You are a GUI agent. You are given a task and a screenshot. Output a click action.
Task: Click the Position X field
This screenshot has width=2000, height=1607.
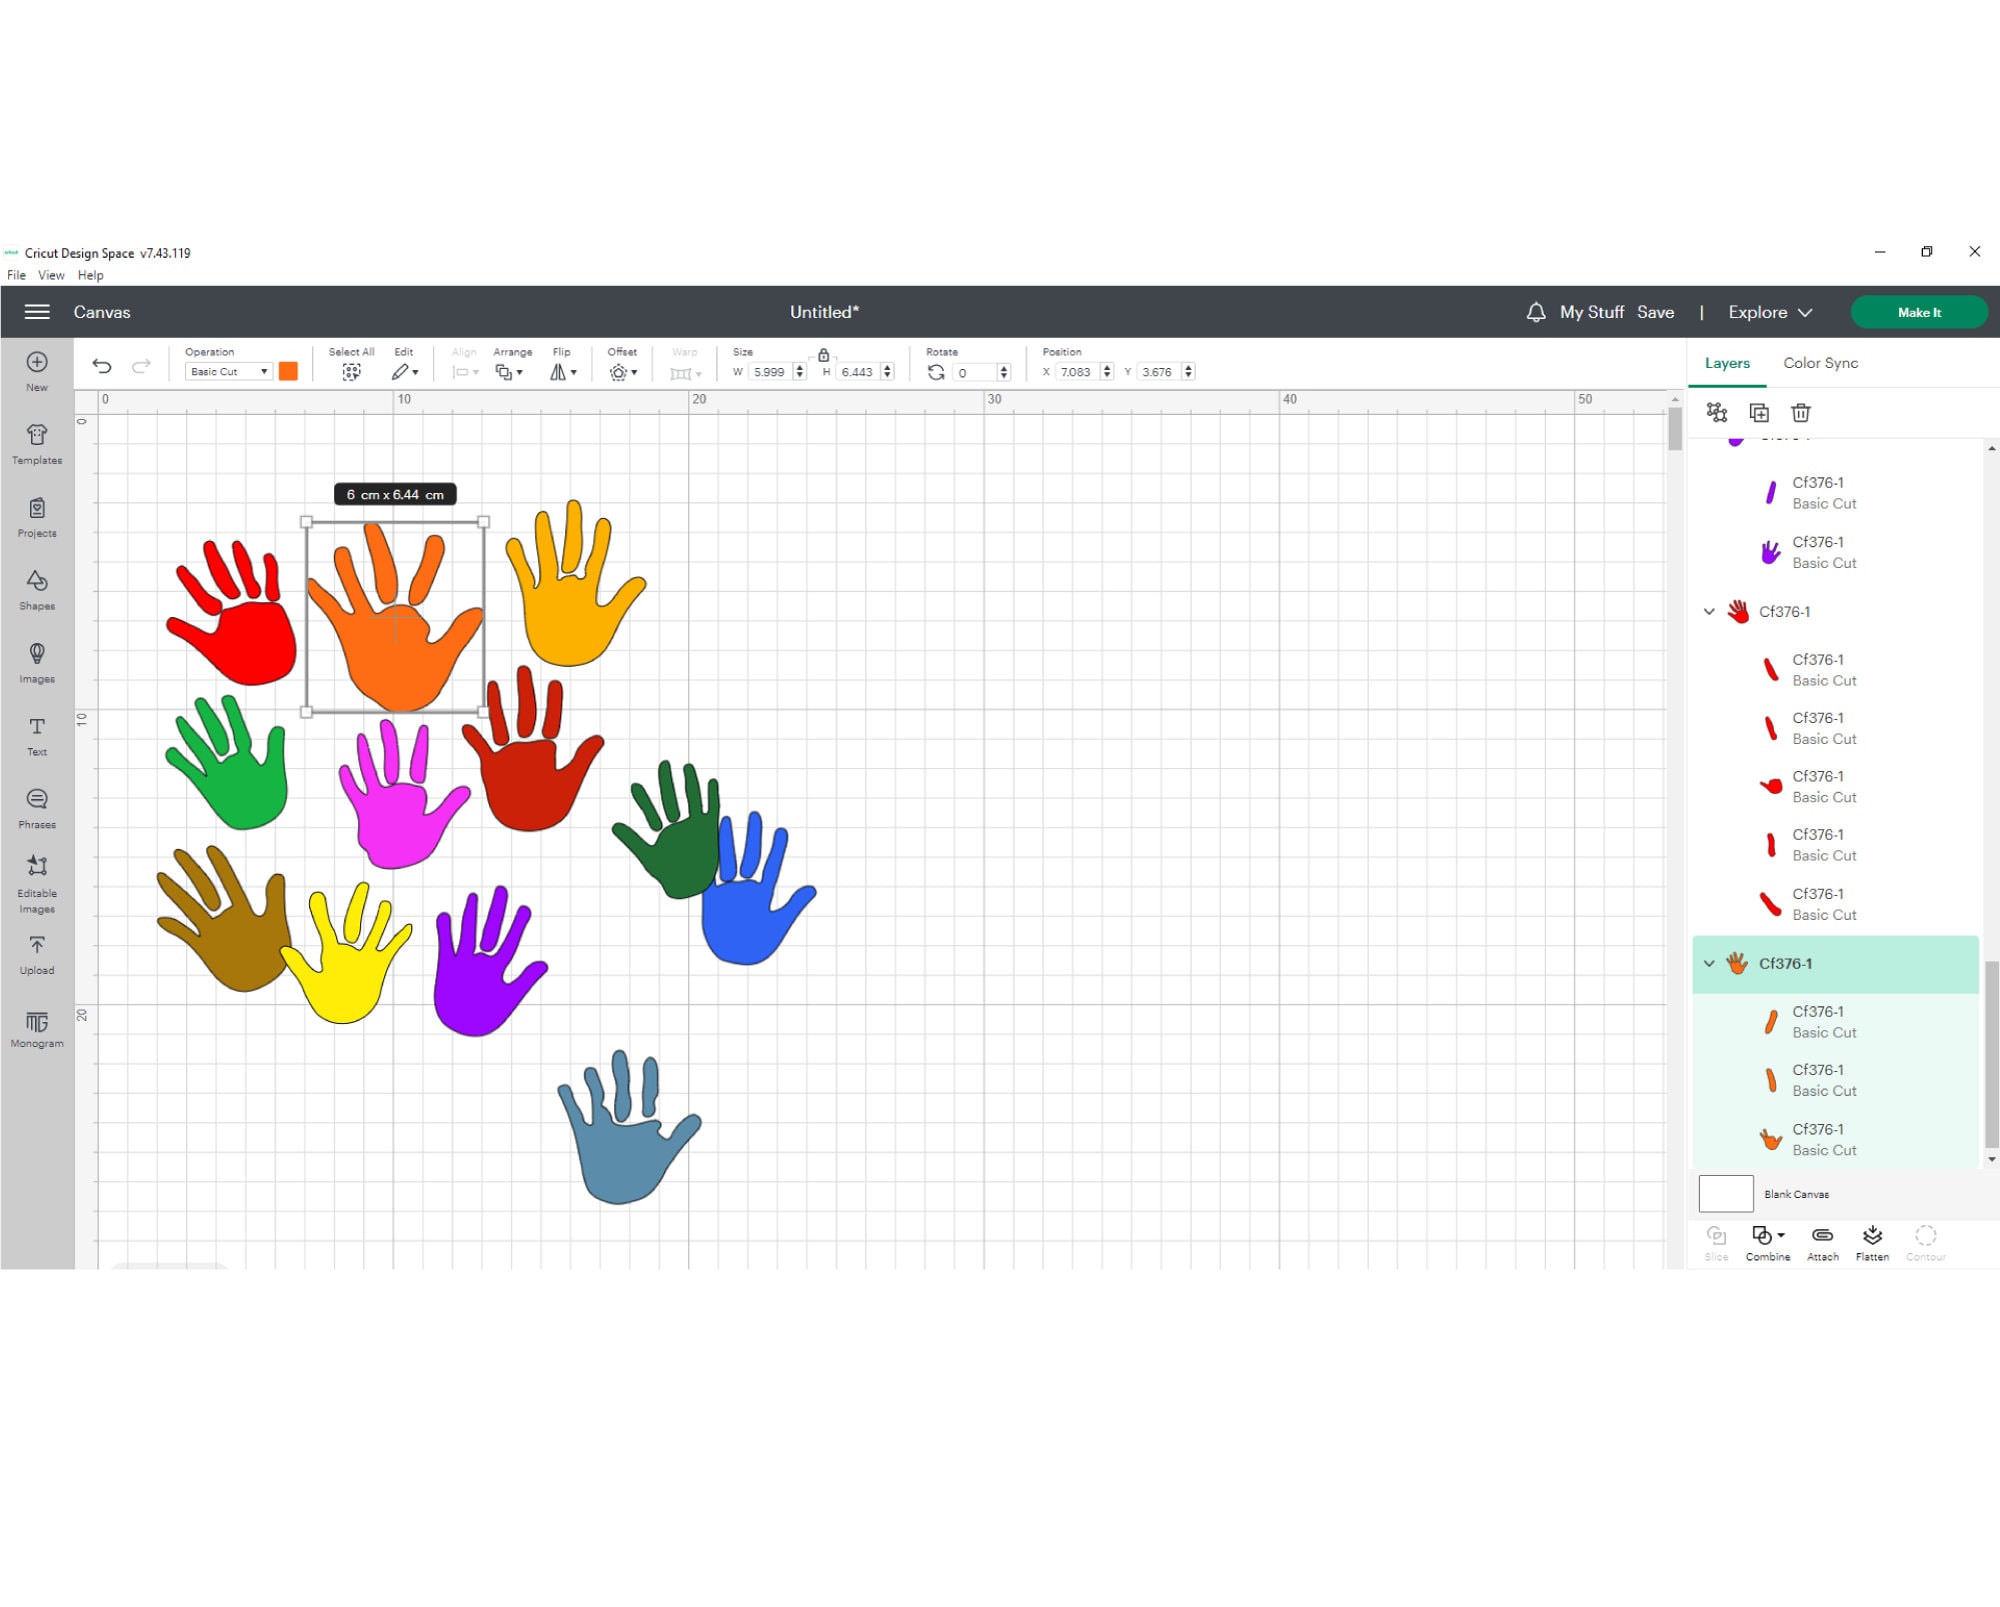[x=1076, y=372]
